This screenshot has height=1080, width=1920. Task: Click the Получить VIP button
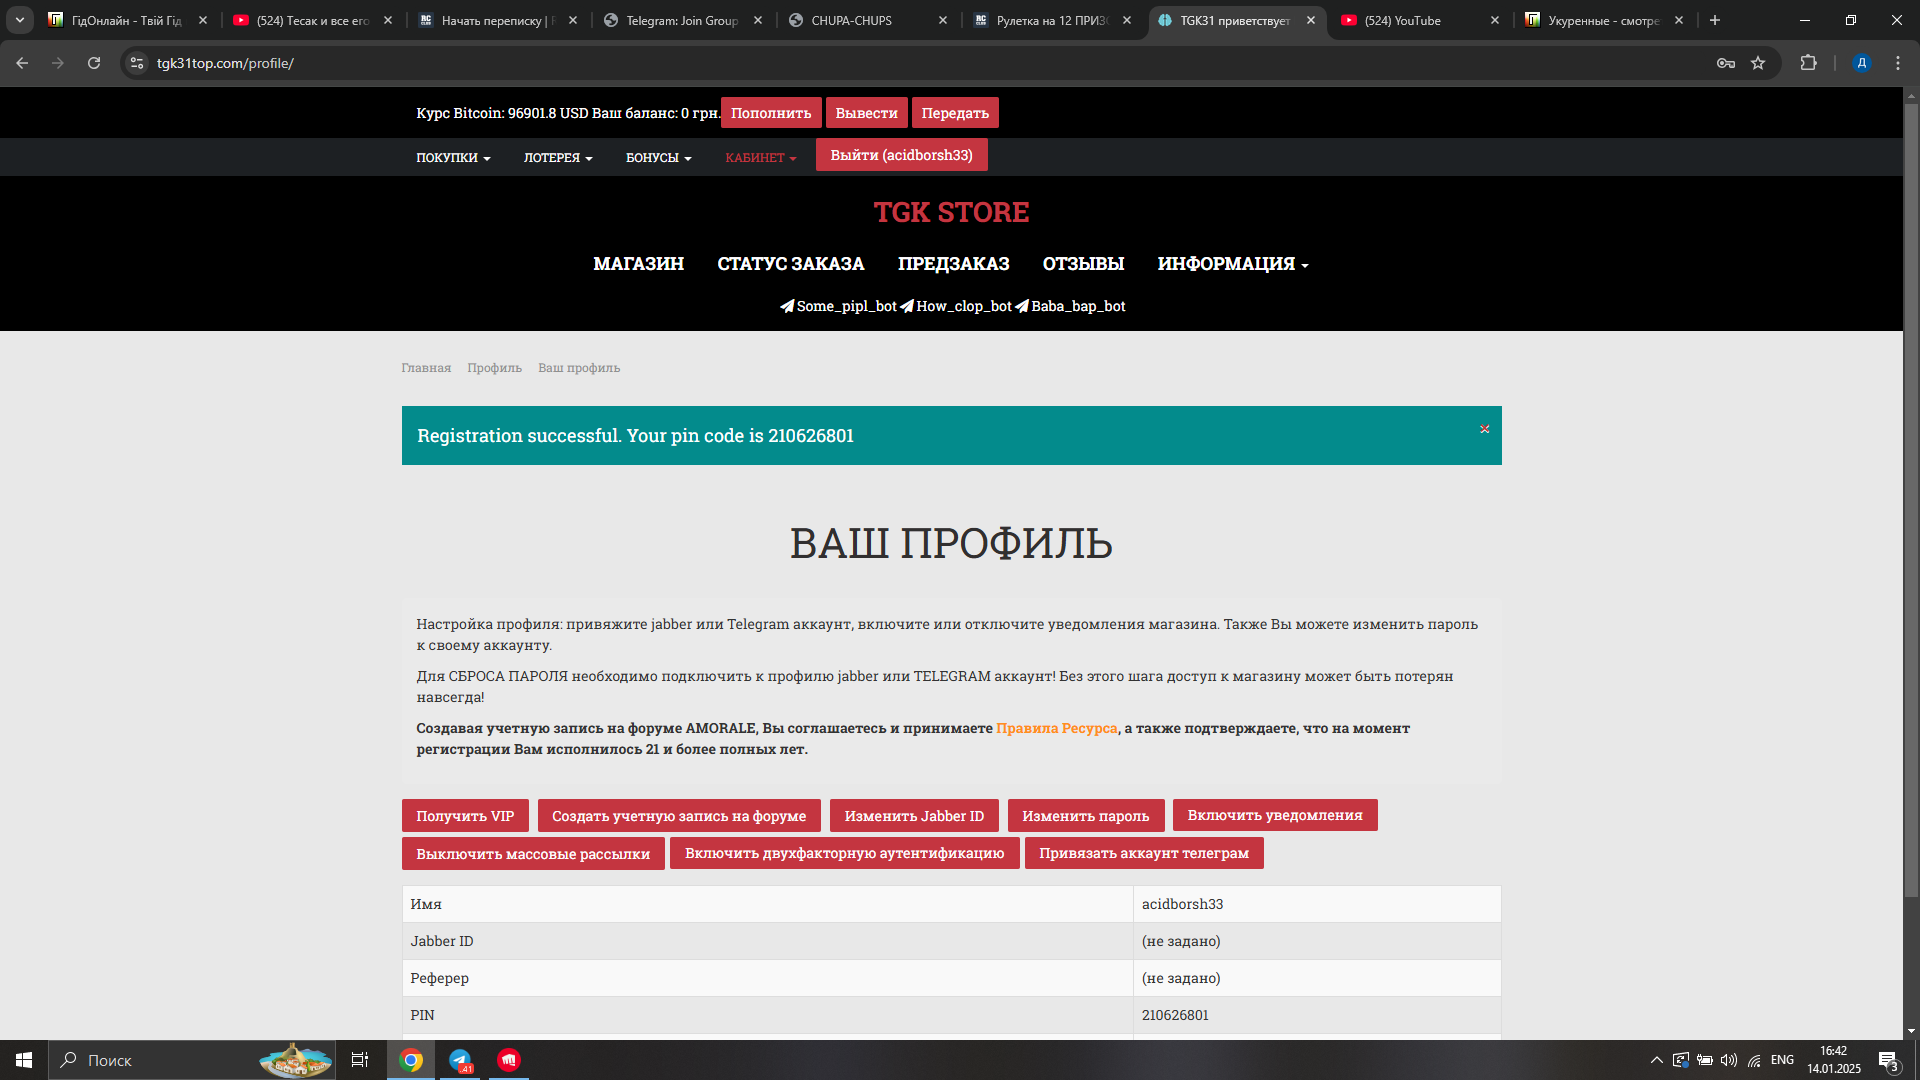pyautogui.click(x=465, y=816)
